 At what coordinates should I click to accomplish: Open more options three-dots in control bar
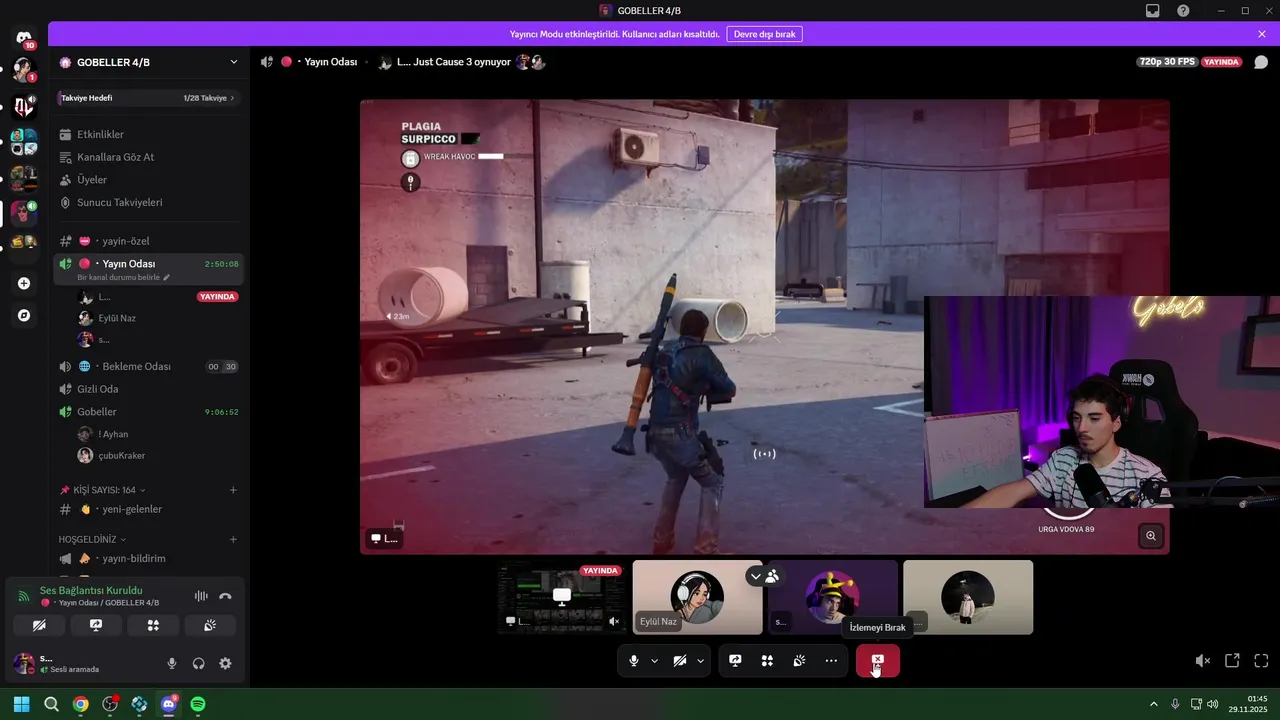click(x=831, y=661)
